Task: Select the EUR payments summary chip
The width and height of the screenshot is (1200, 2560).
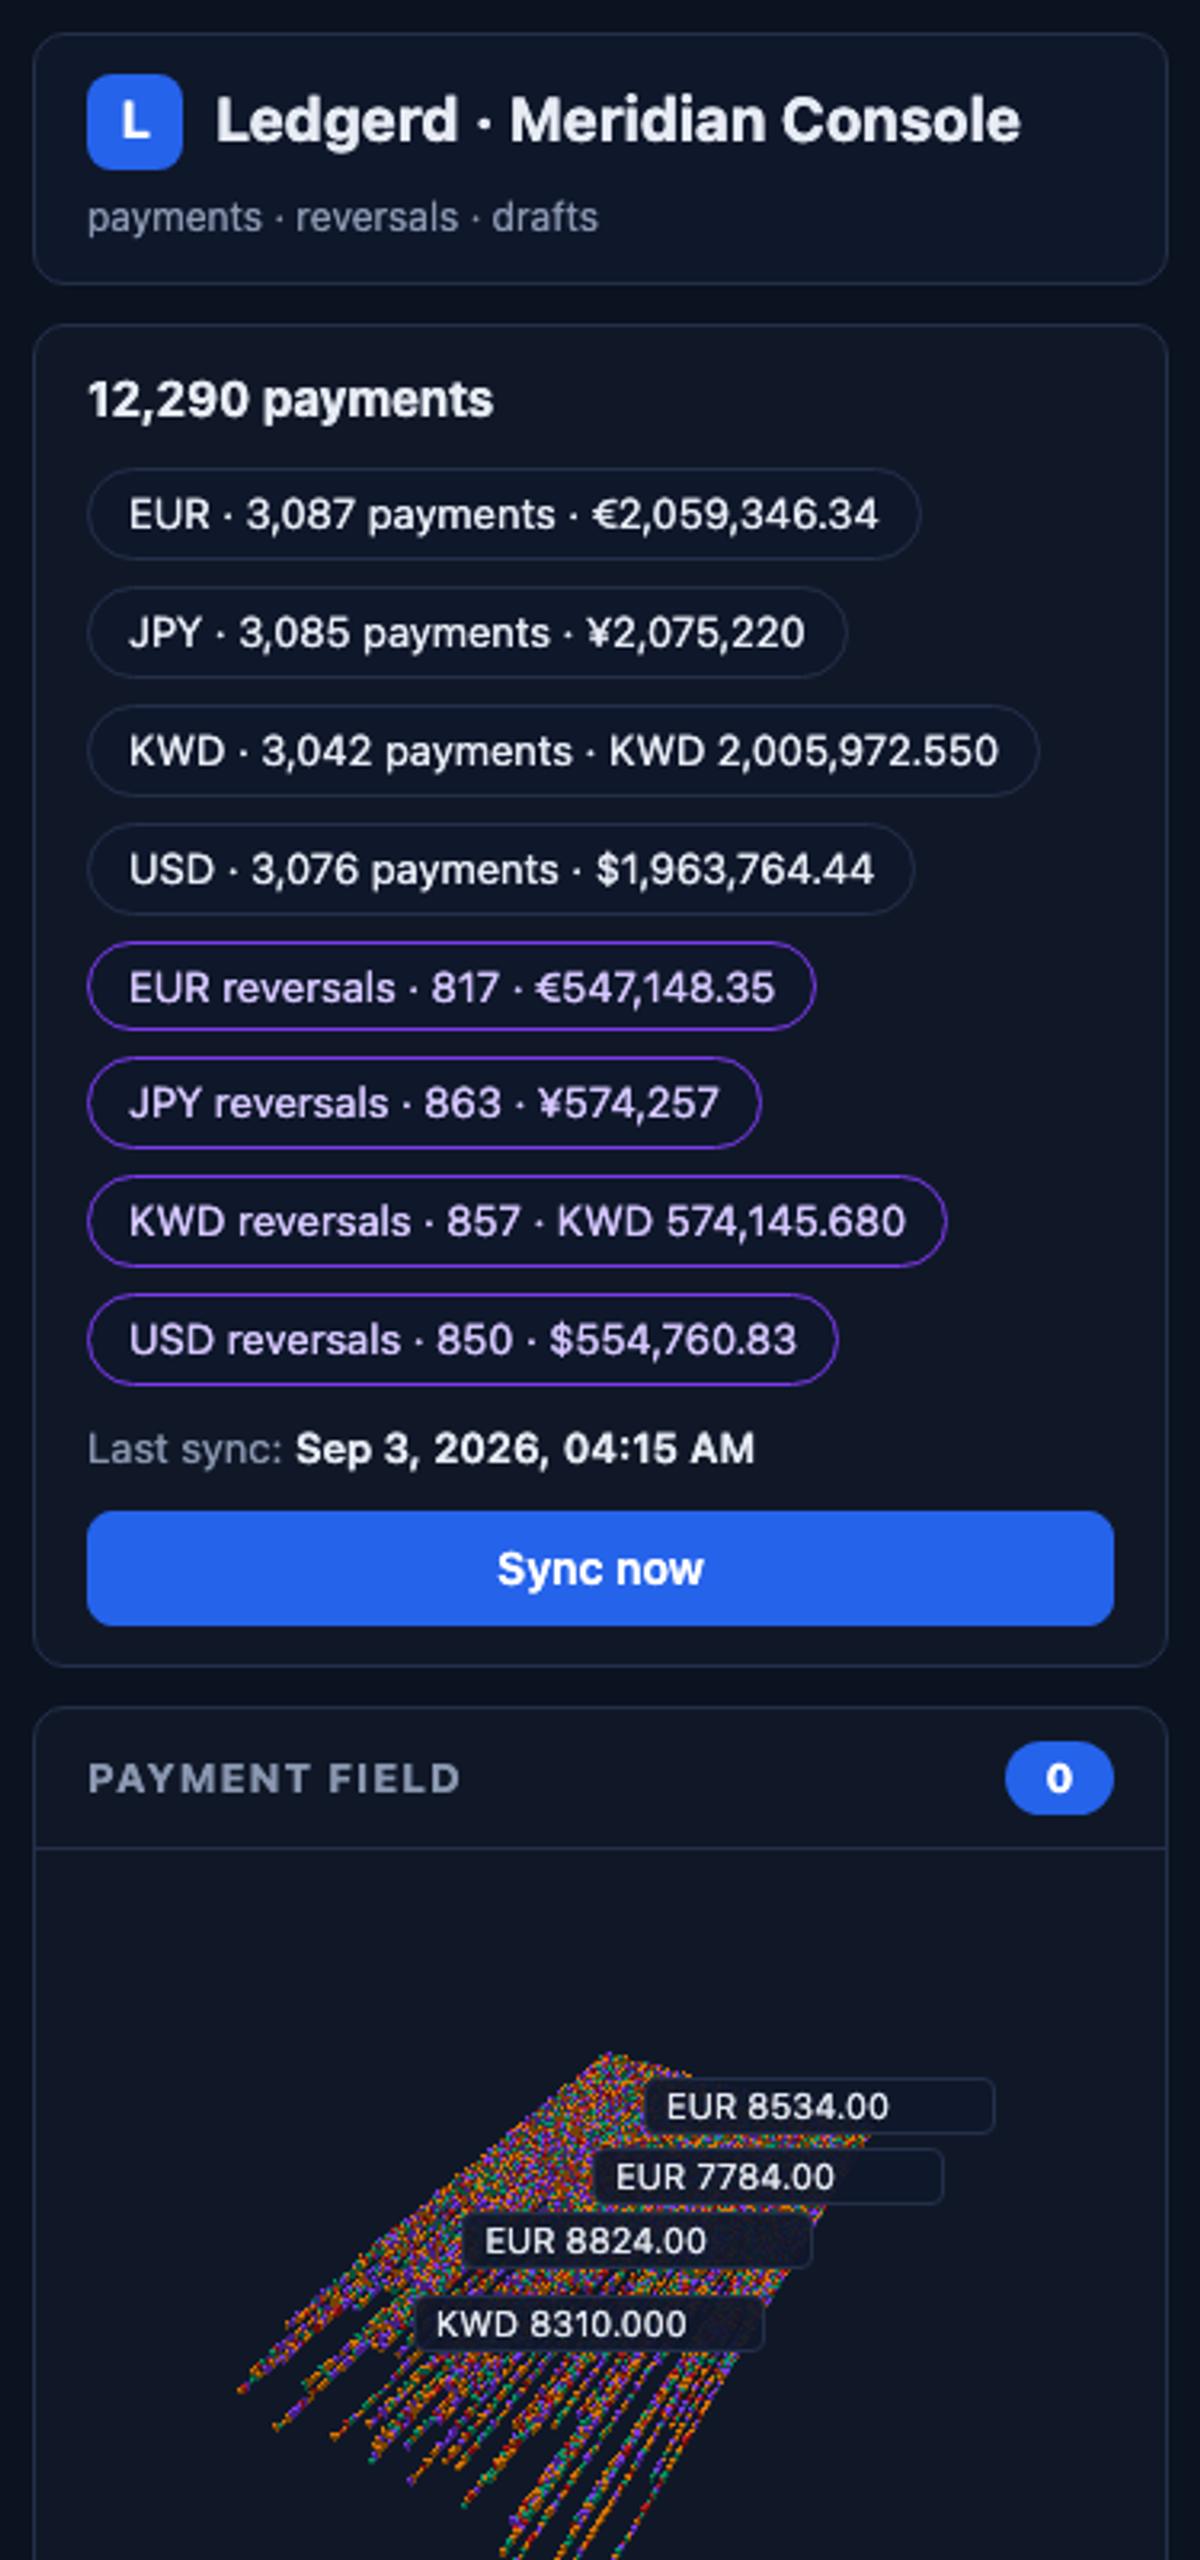Action: point(504,514)
